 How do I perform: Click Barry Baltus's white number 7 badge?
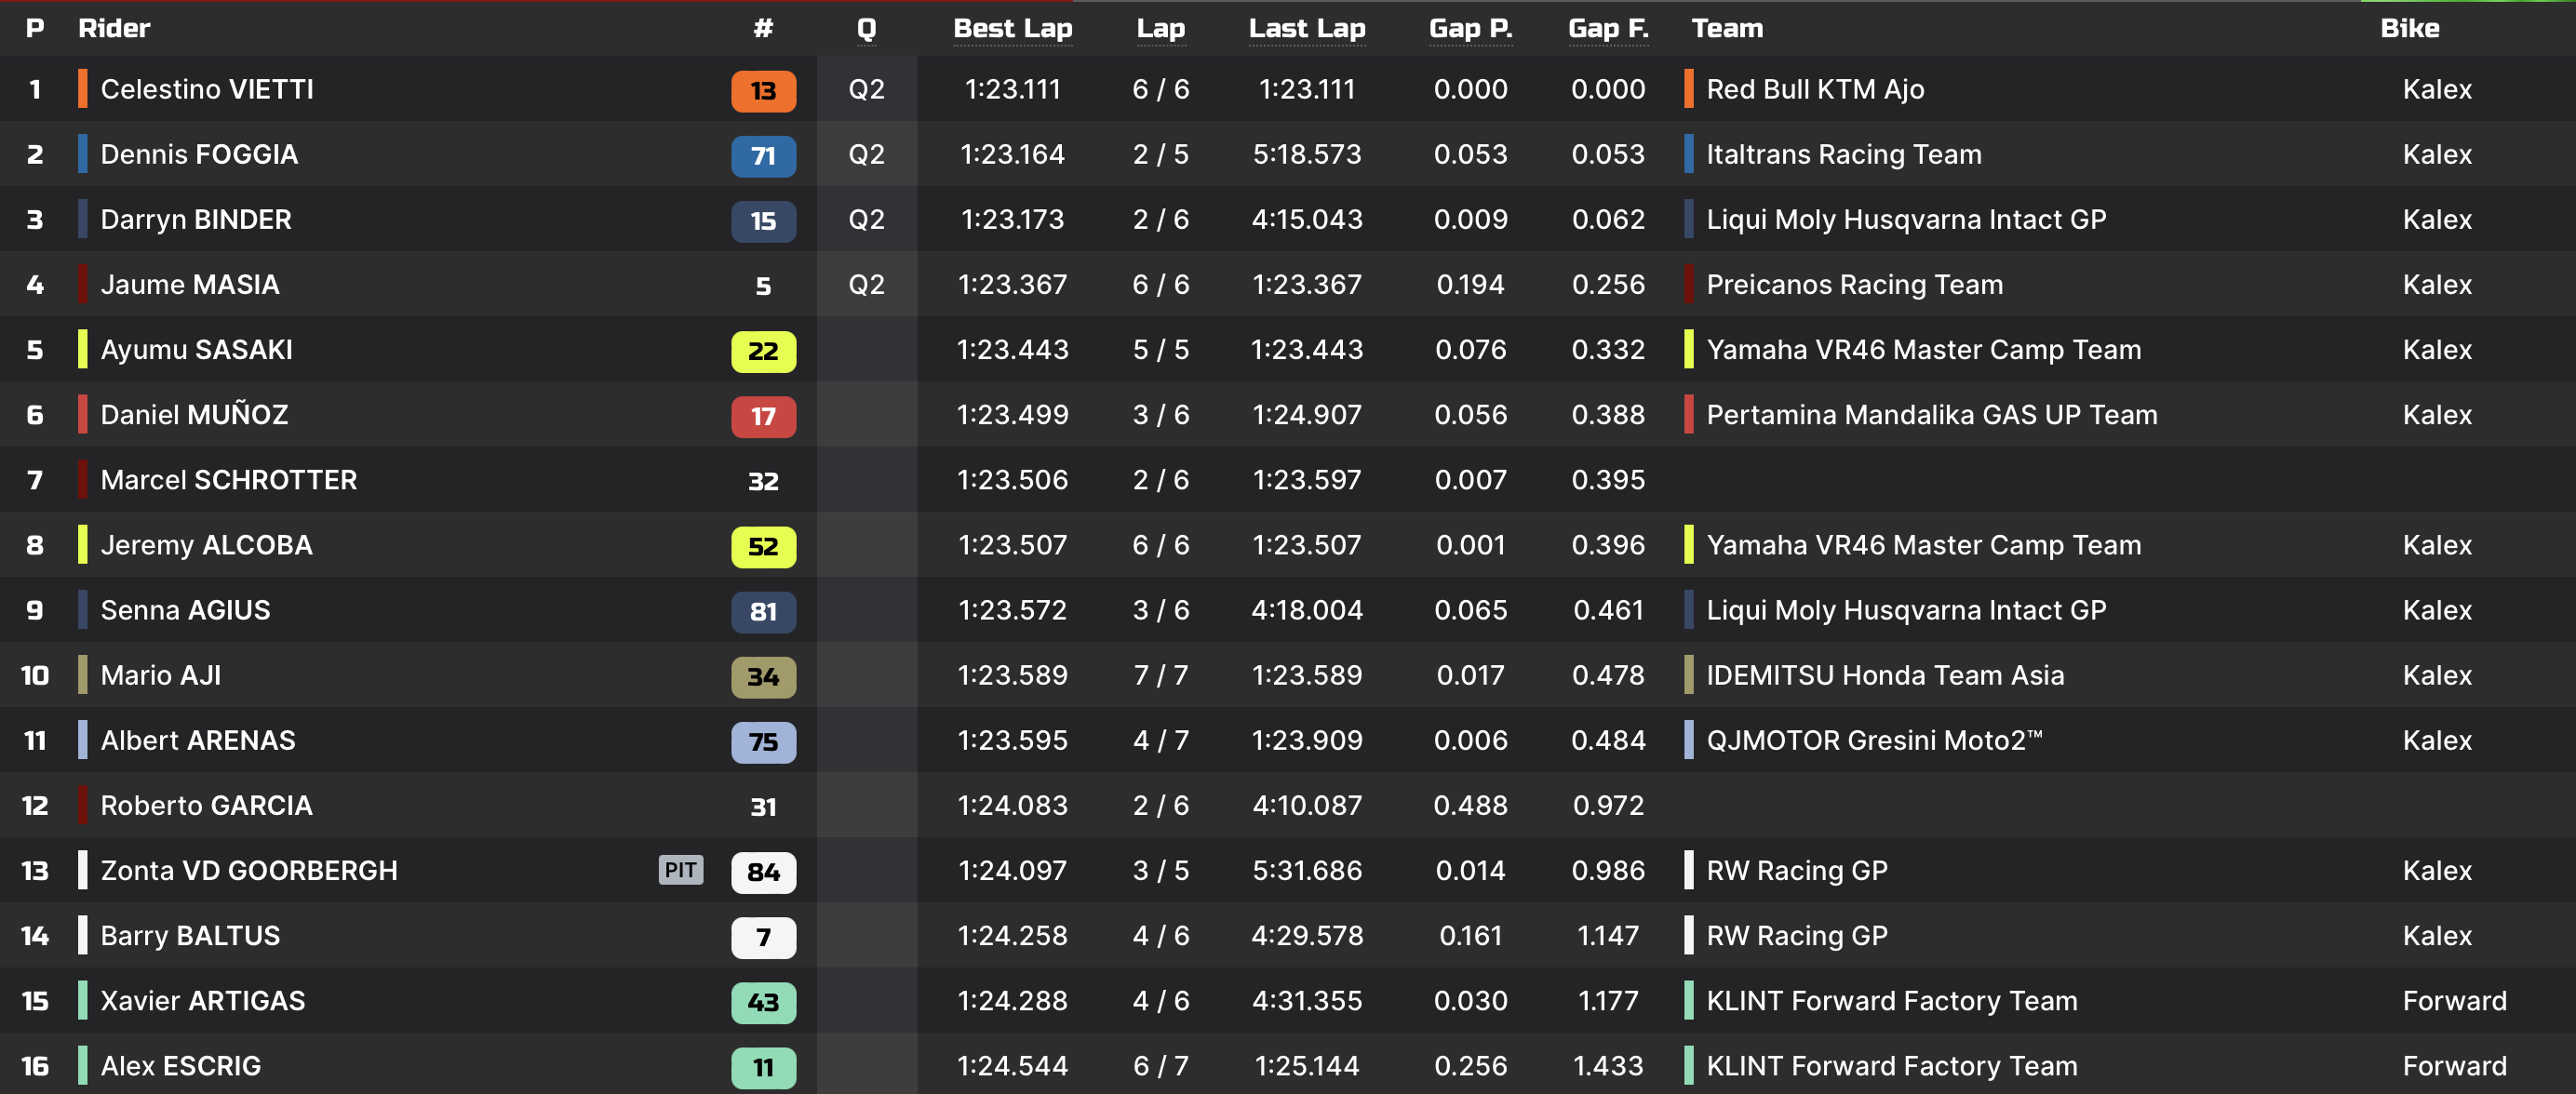[763, 937]
